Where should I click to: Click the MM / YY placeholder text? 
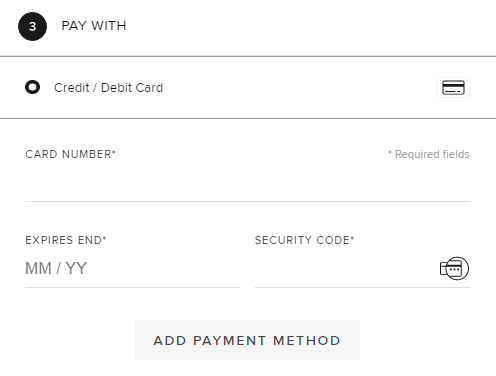point(56,268)
